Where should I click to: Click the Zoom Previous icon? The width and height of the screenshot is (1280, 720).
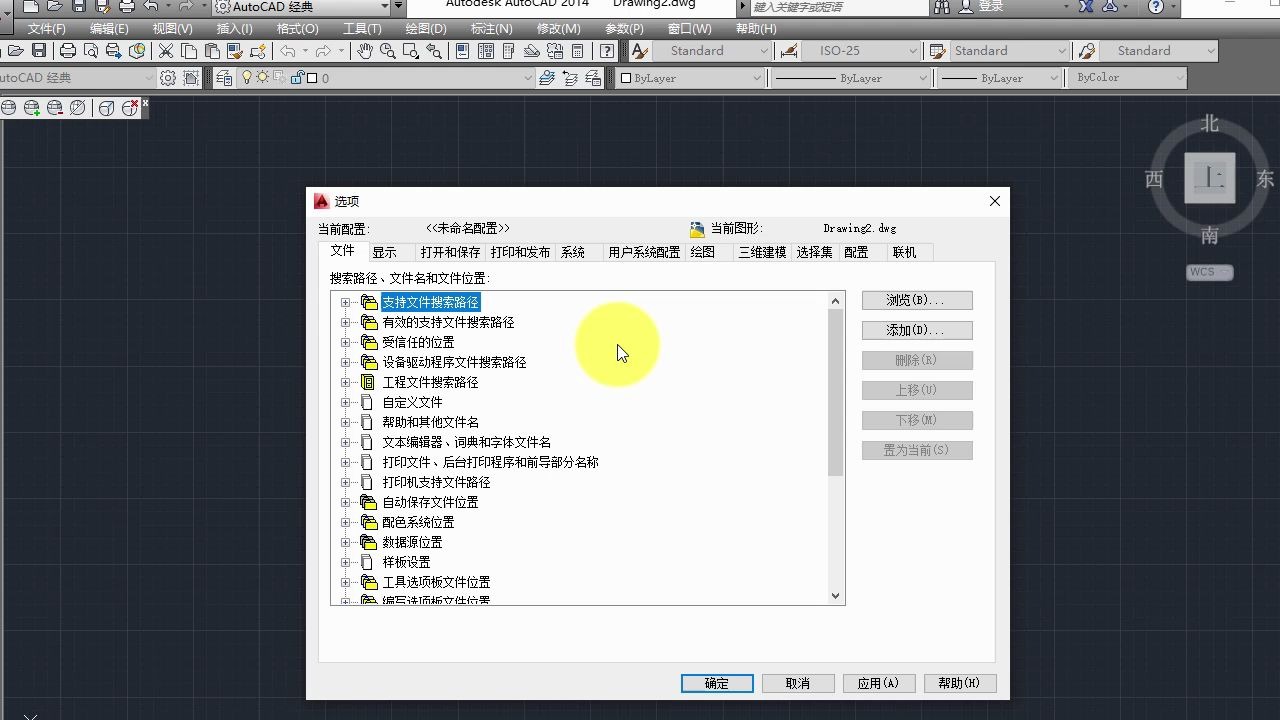click(x=434, y=51)
